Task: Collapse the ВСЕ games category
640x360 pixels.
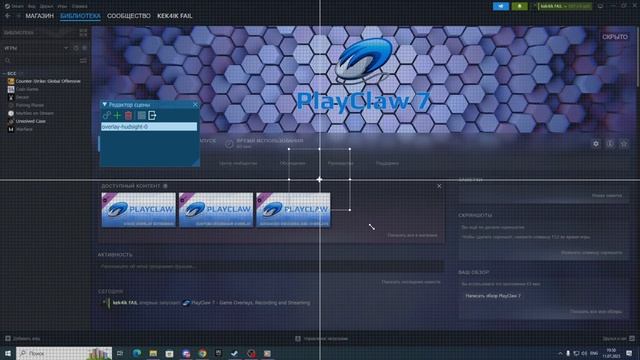Action: [x=4, y=73]
